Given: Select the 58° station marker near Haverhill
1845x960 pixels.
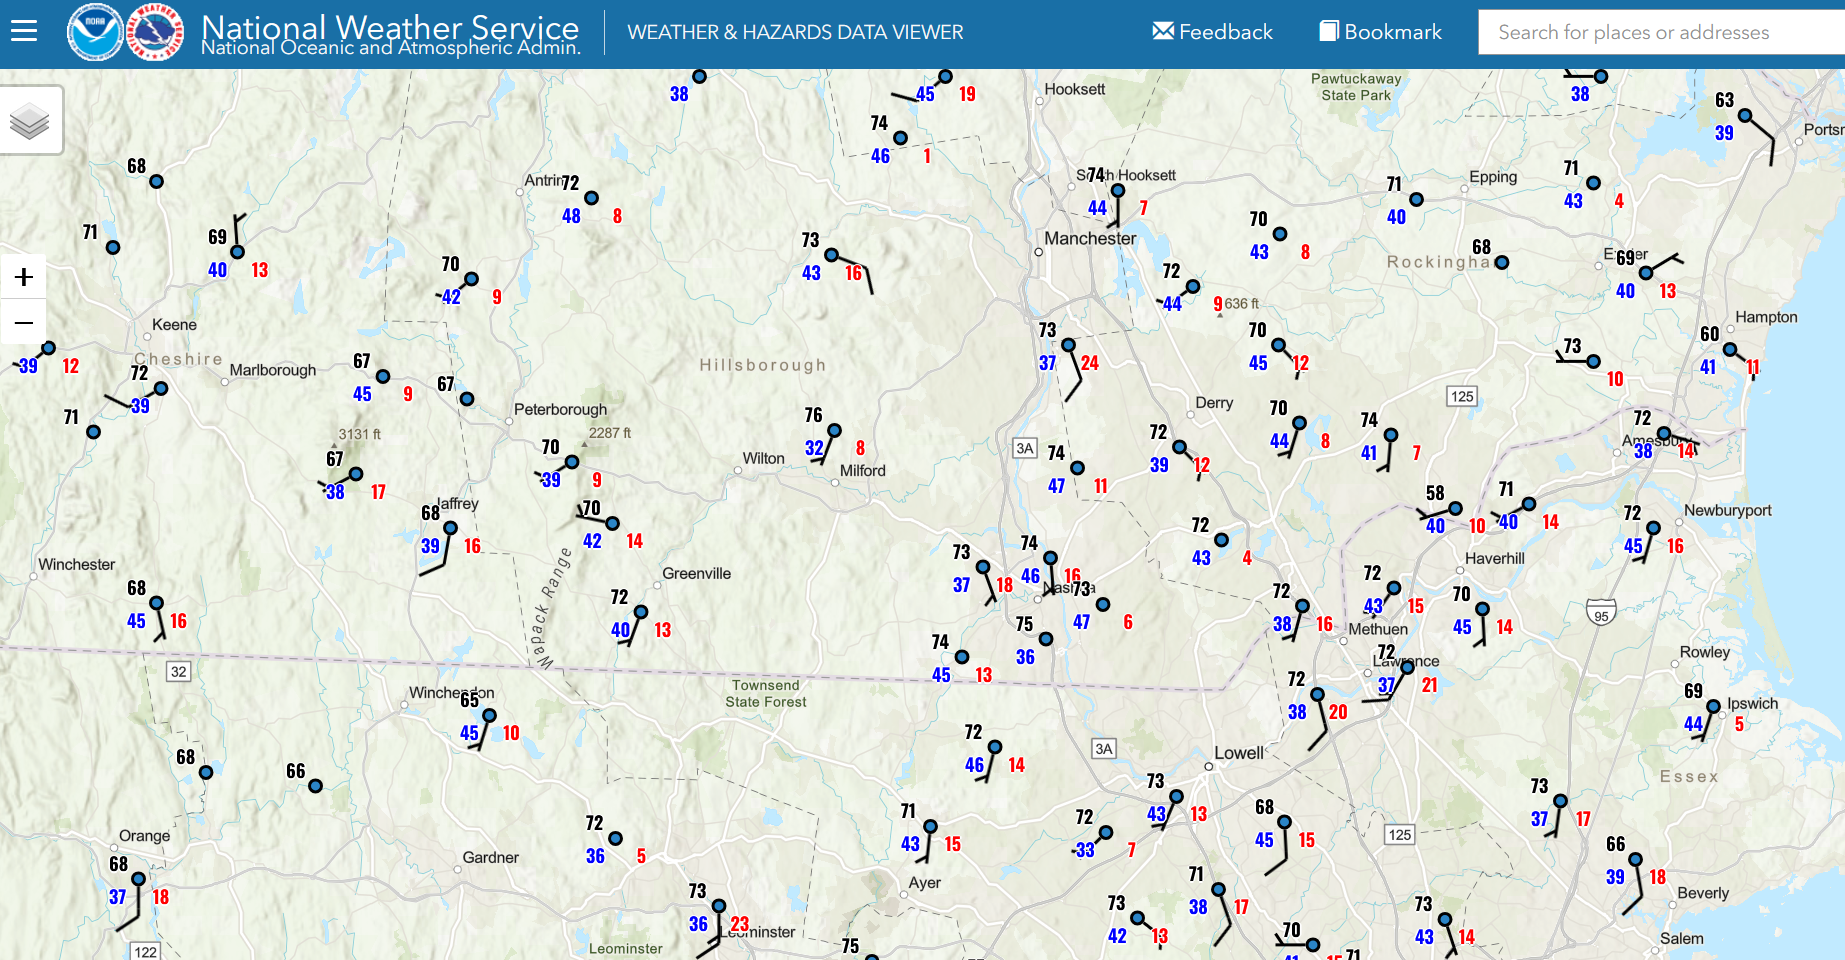Looking at the screenshot, I should 1455,509.
